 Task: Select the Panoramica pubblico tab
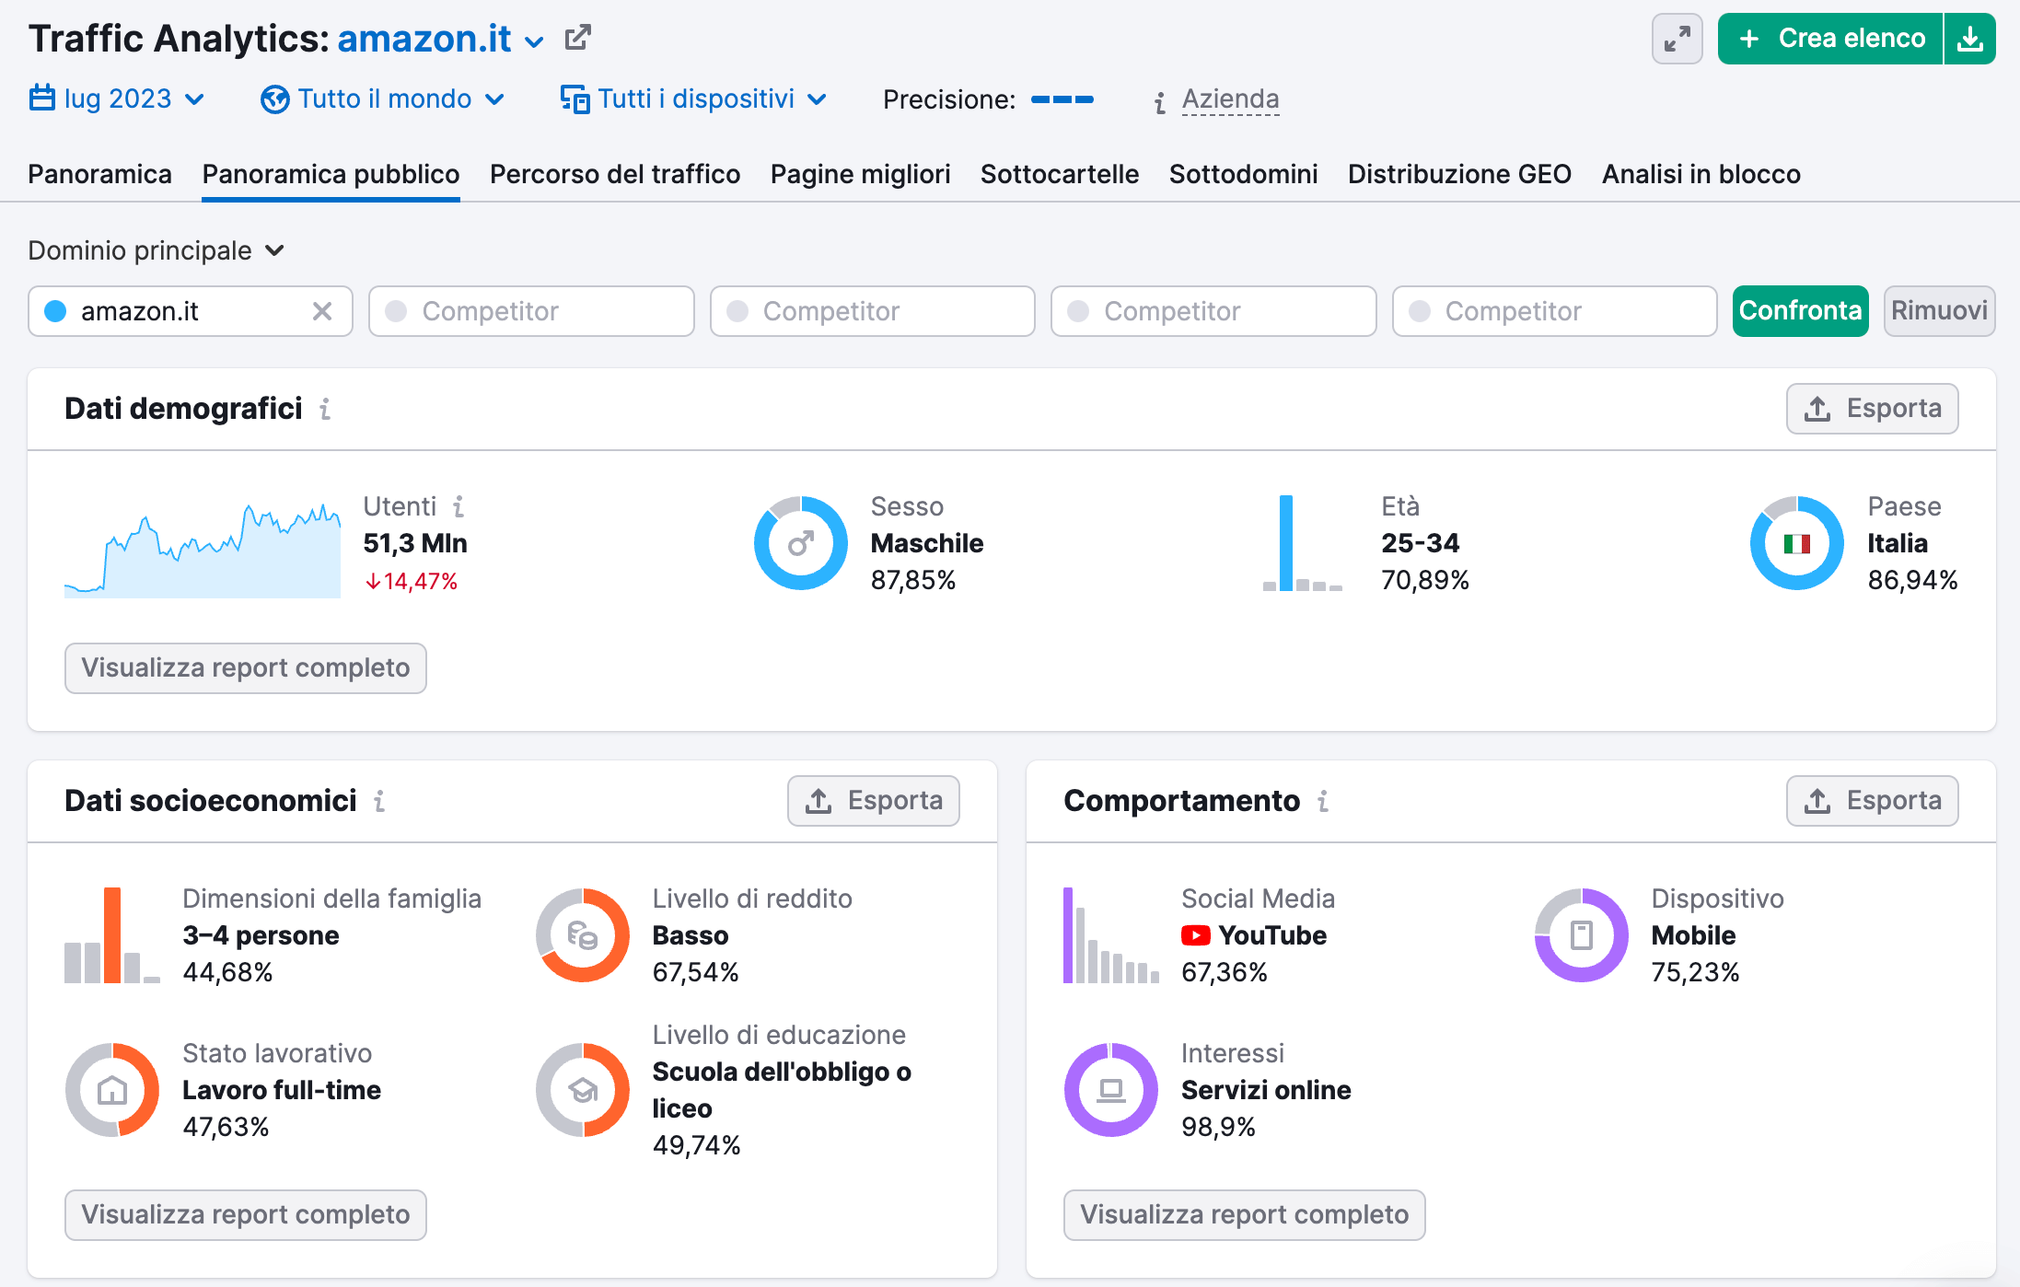point(331,174)
